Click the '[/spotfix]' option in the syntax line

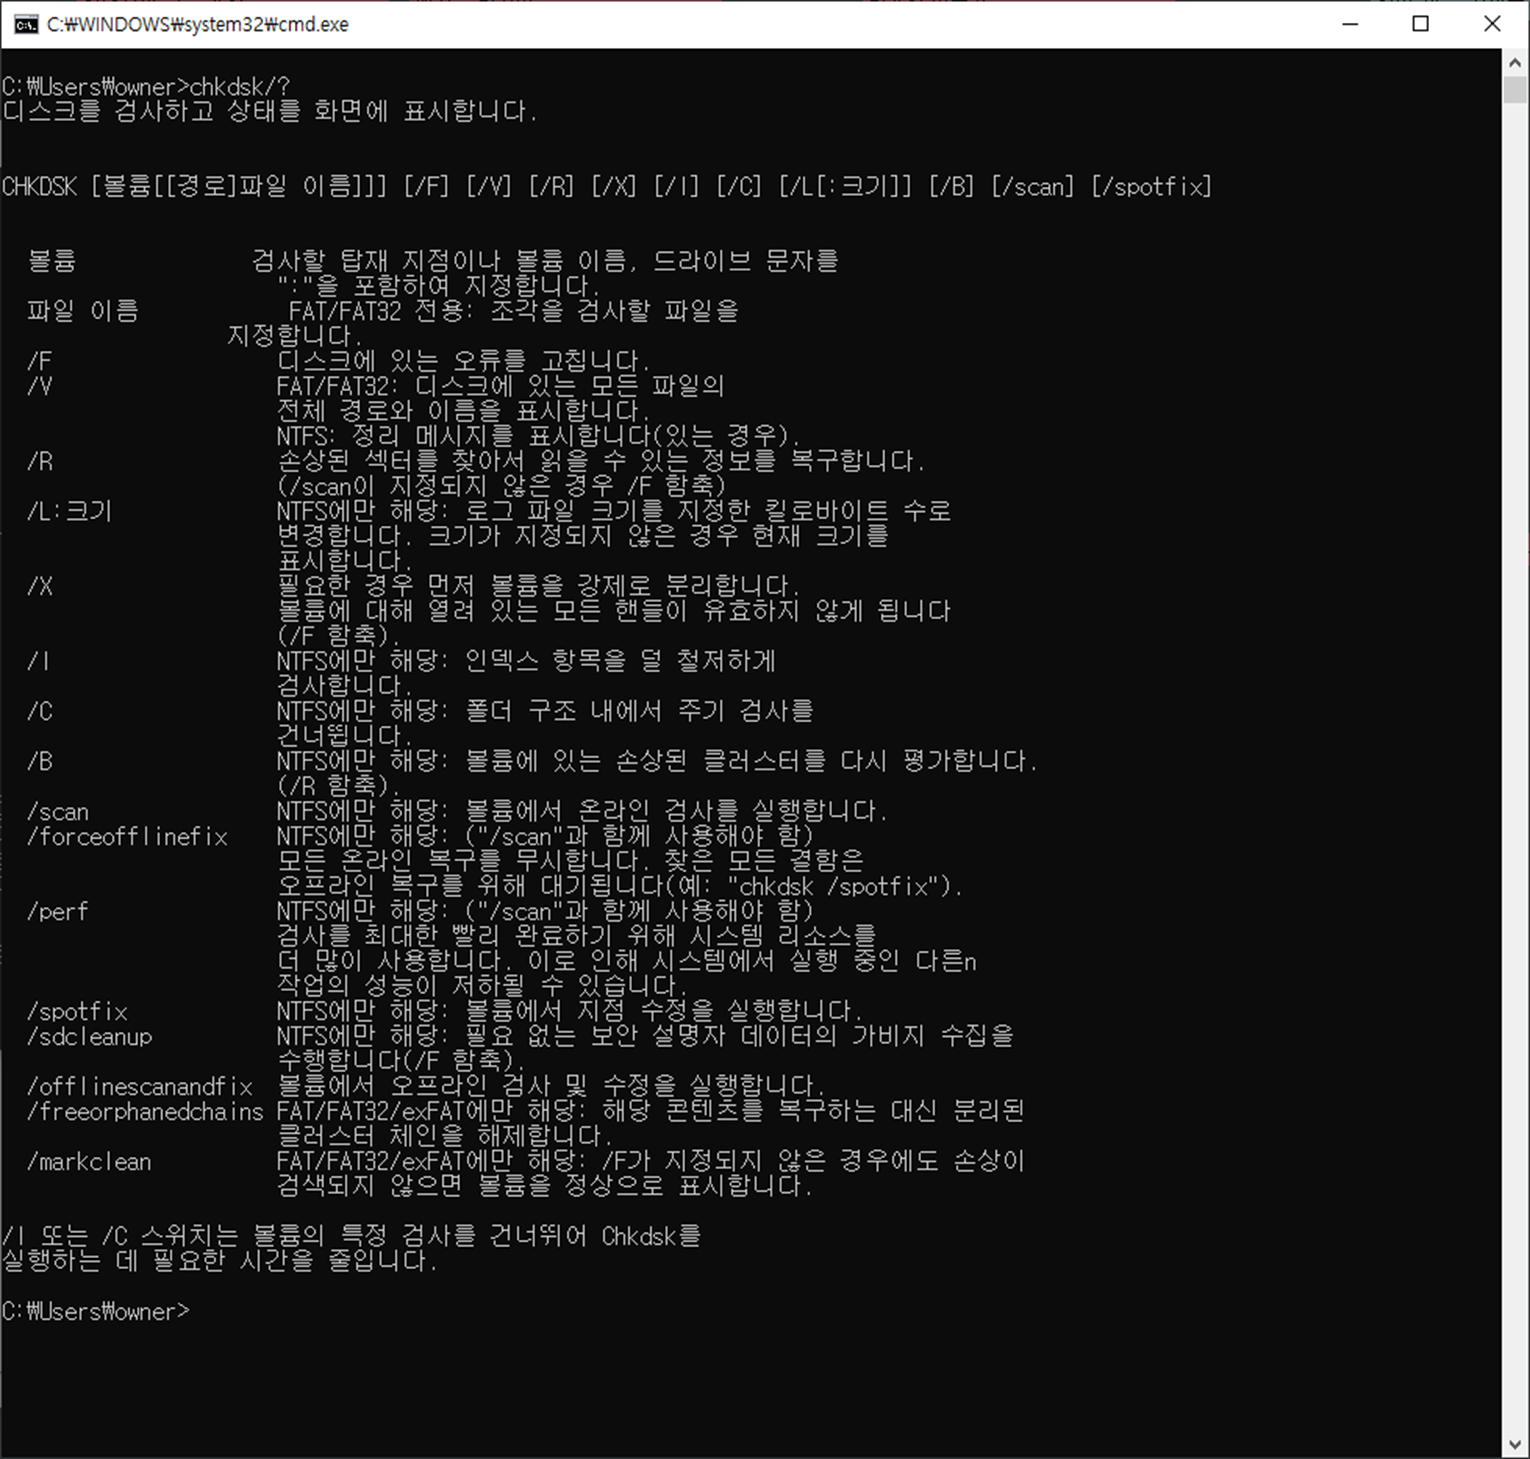[1151, 187]
